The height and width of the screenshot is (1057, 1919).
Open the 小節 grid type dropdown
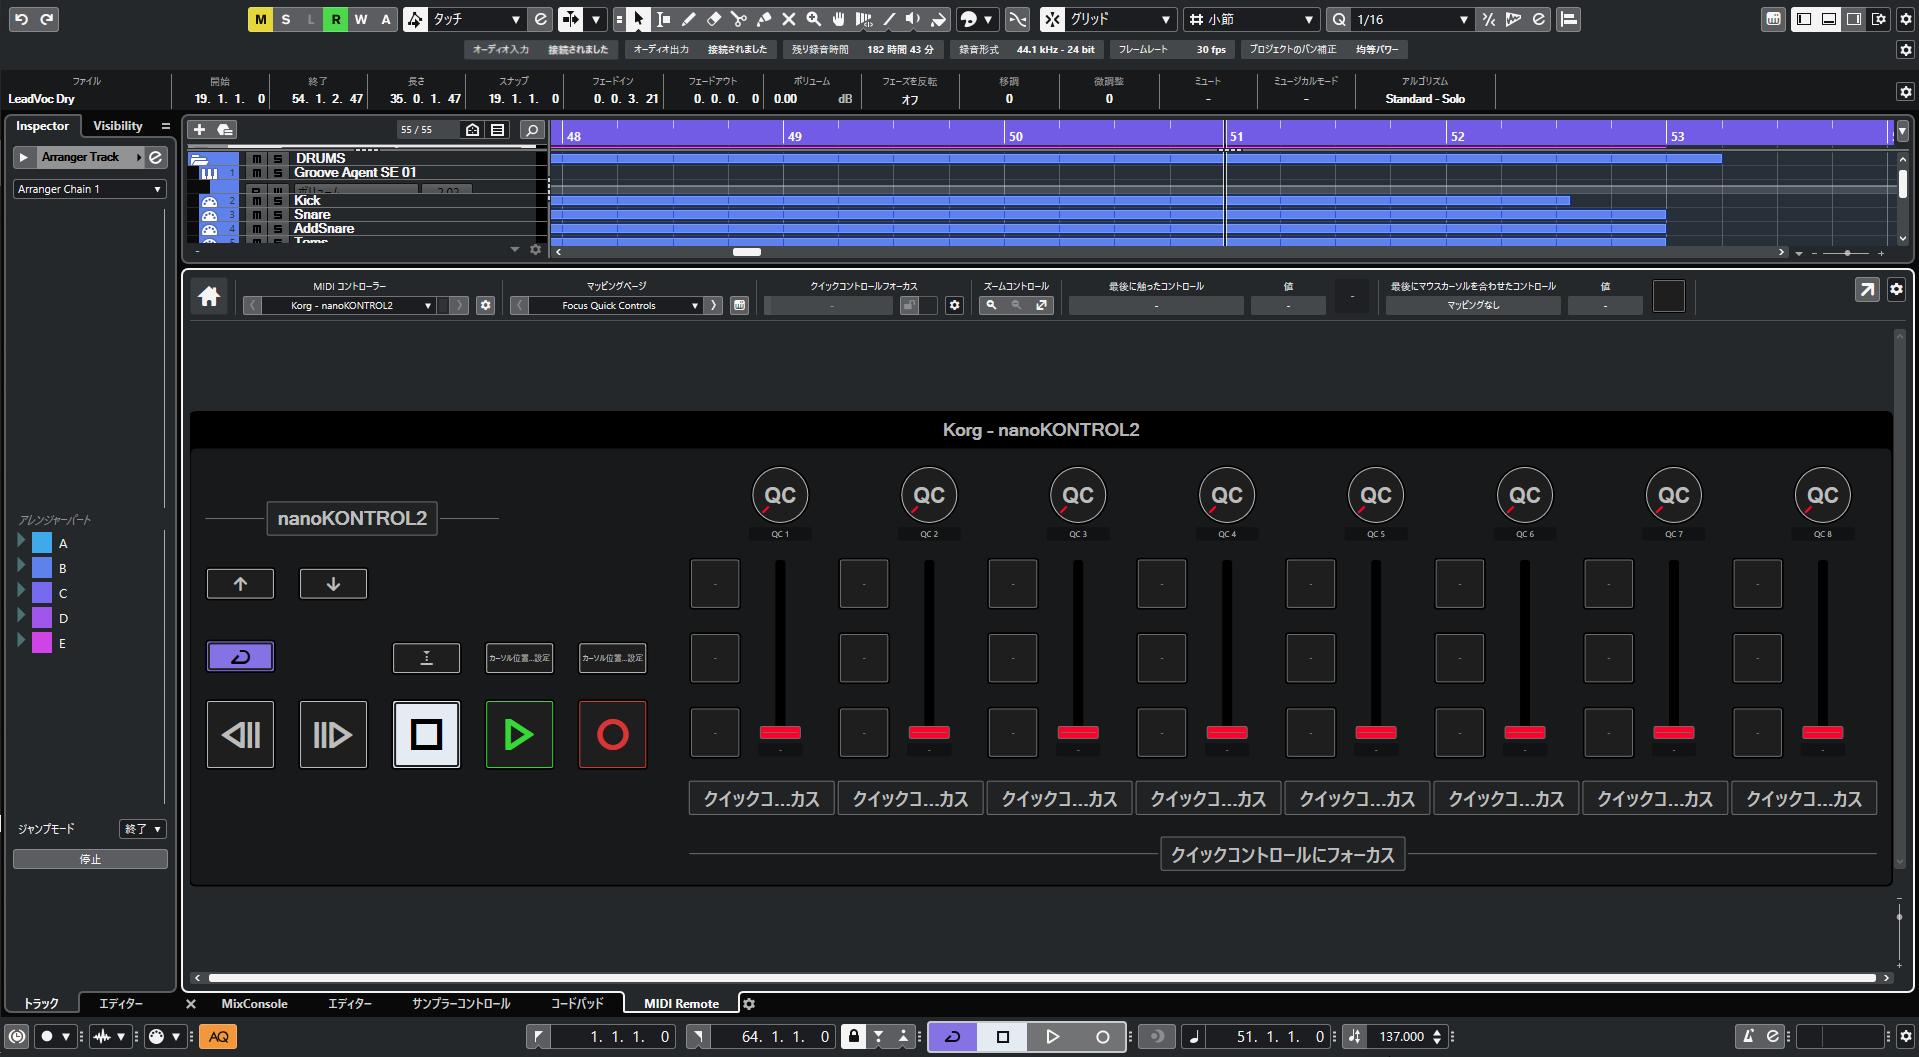[1252, 19]
